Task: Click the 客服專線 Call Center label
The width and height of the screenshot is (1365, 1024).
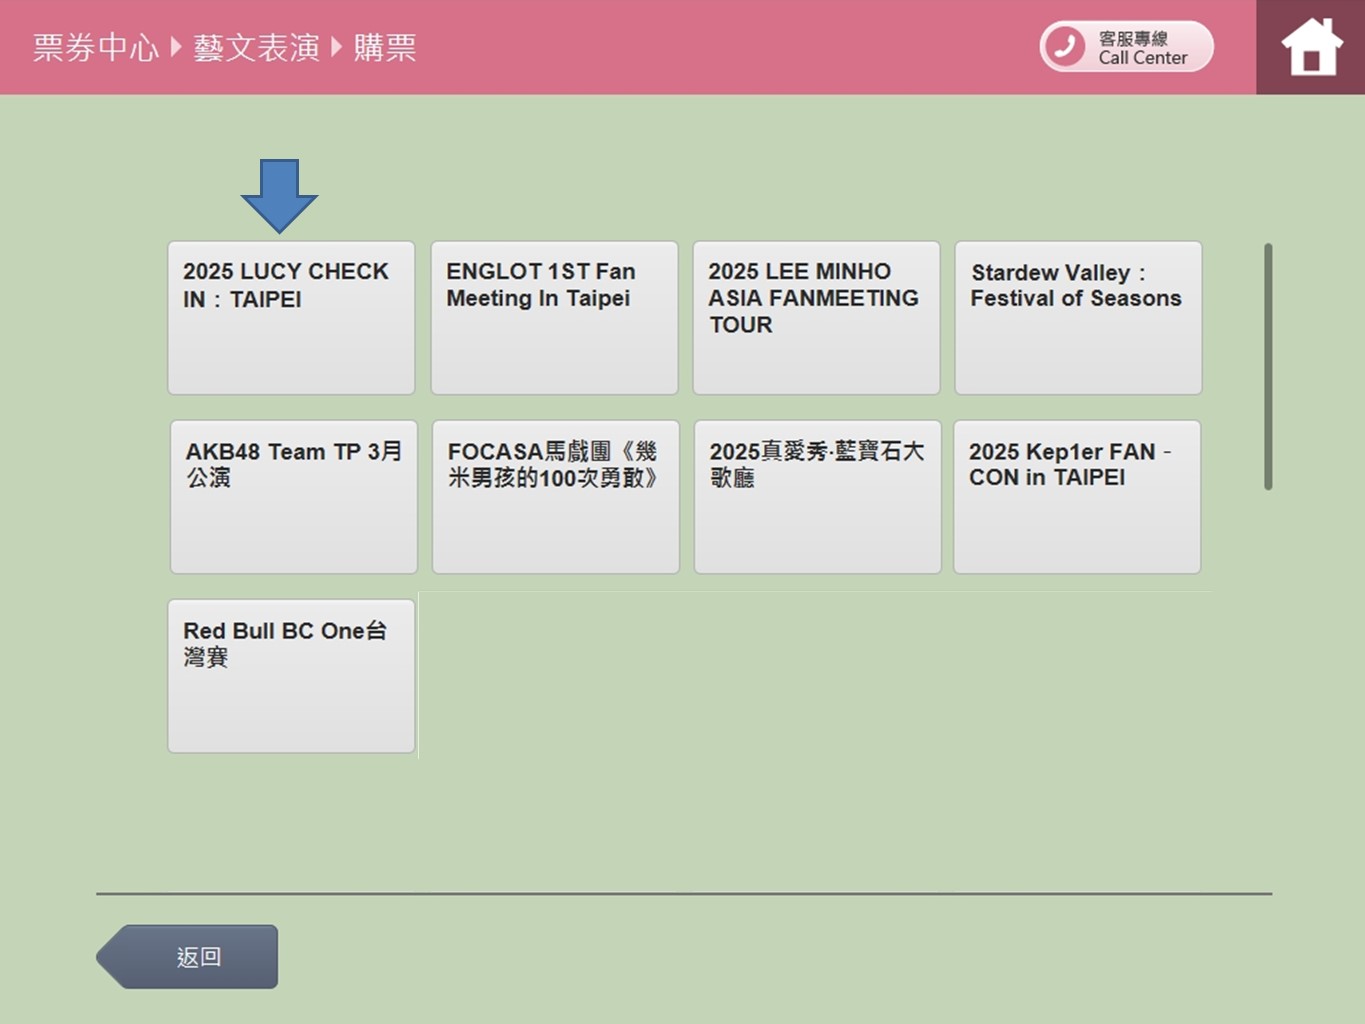Action: 1140,46
